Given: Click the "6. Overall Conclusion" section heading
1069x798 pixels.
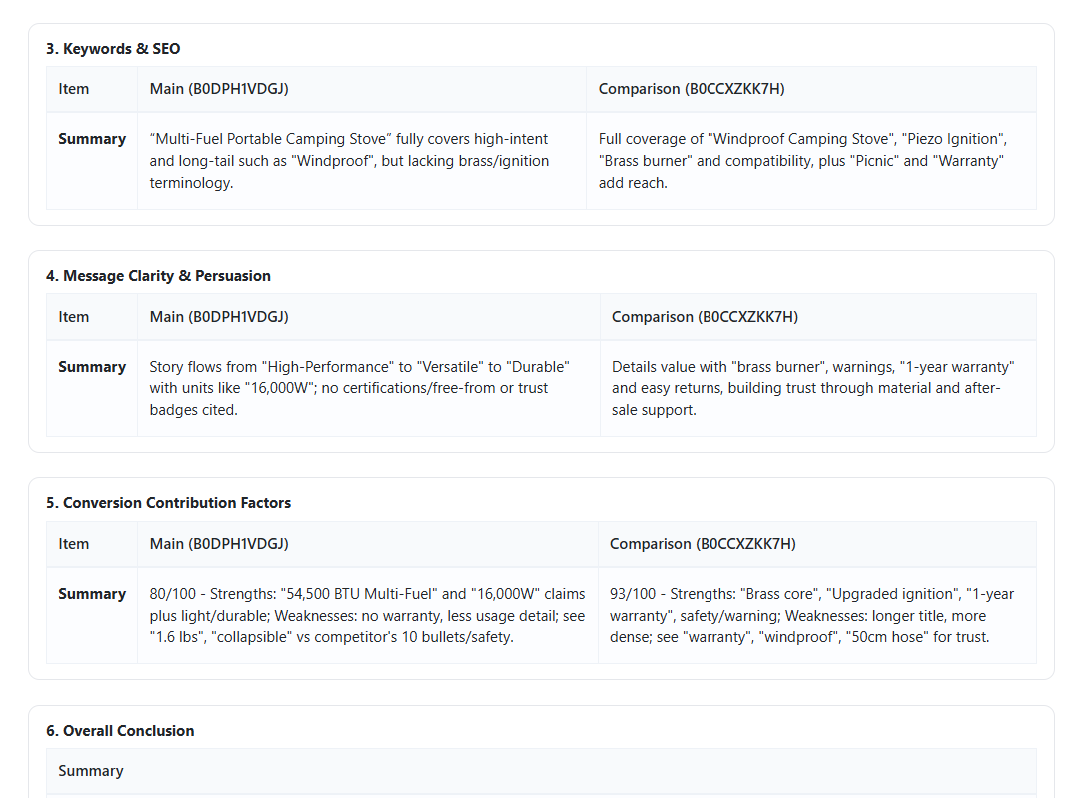Looking at the screenshot, I should [120, 730].
